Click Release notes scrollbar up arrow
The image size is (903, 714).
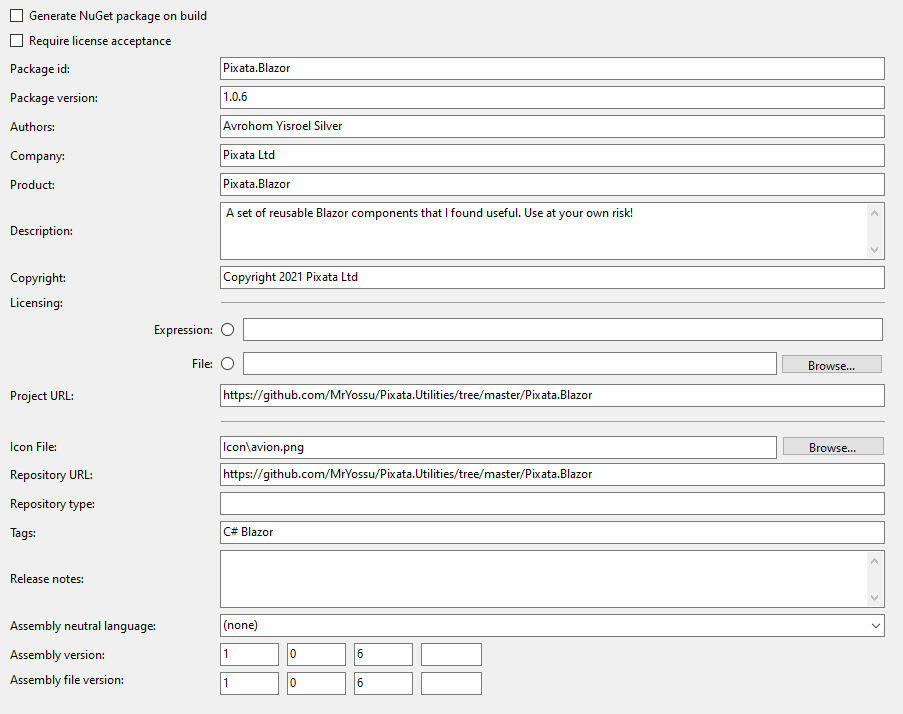874,561
